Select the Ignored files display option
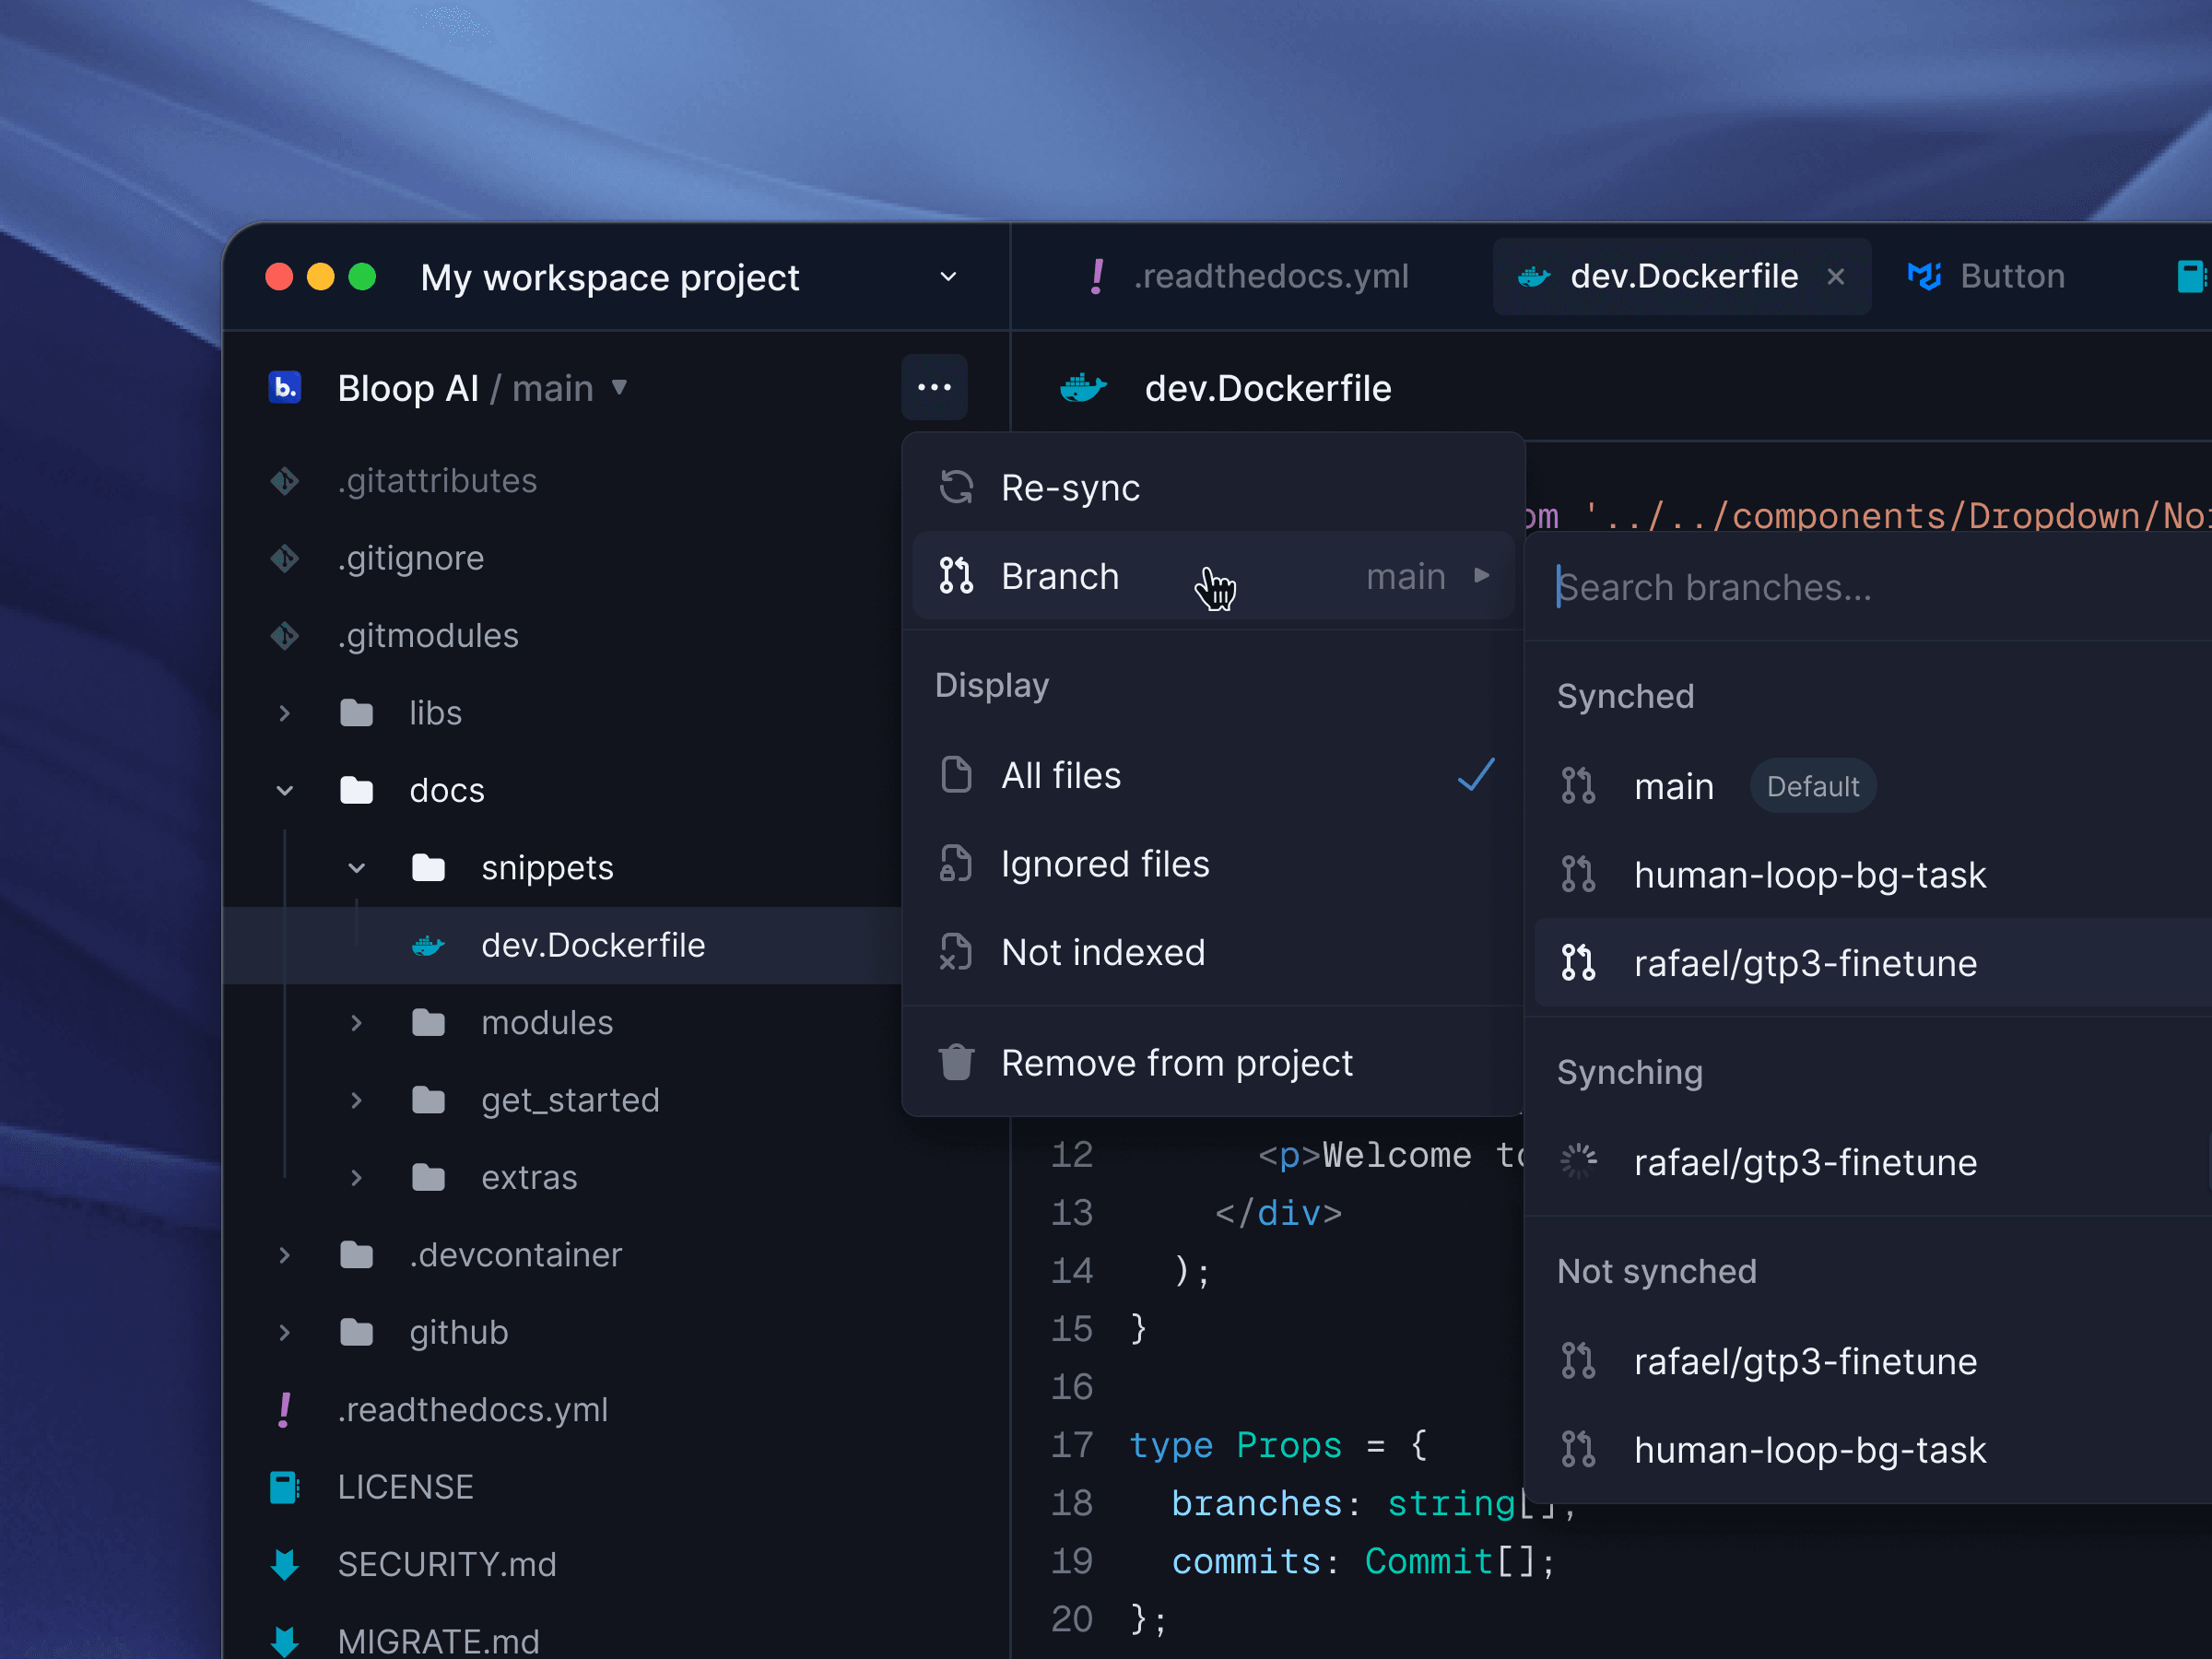Viewport: 2212px width, 1659px height. click(1104, 864)
